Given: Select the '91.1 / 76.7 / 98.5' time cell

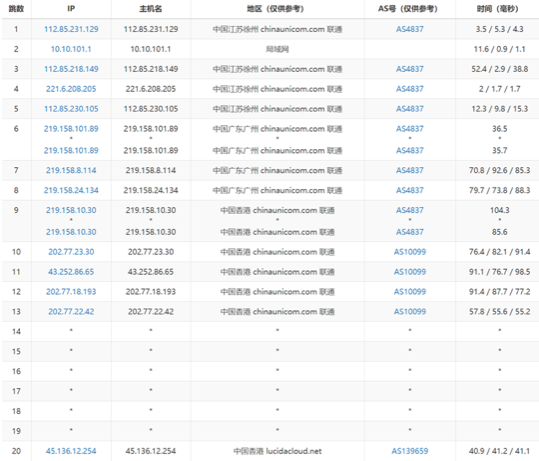Looking at the screenshot, I should click(499, 272).
